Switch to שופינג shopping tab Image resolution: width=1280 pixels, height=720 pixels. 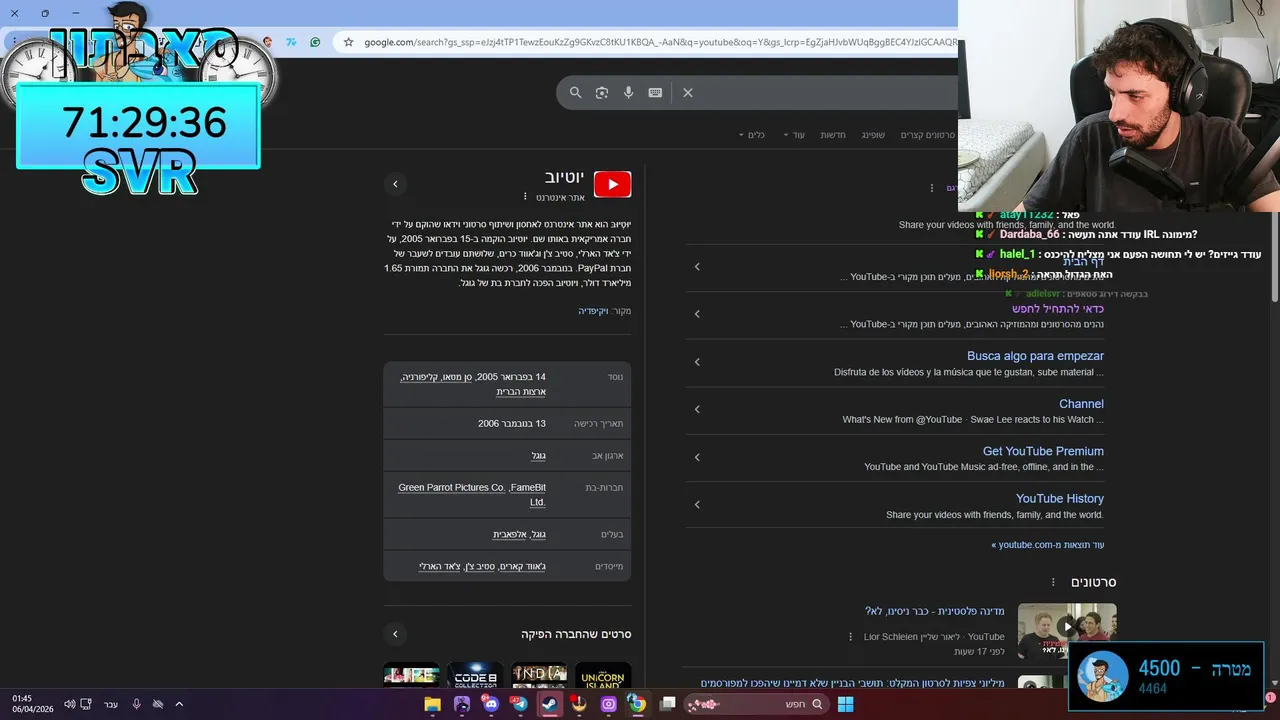click(x=873, y=135)
